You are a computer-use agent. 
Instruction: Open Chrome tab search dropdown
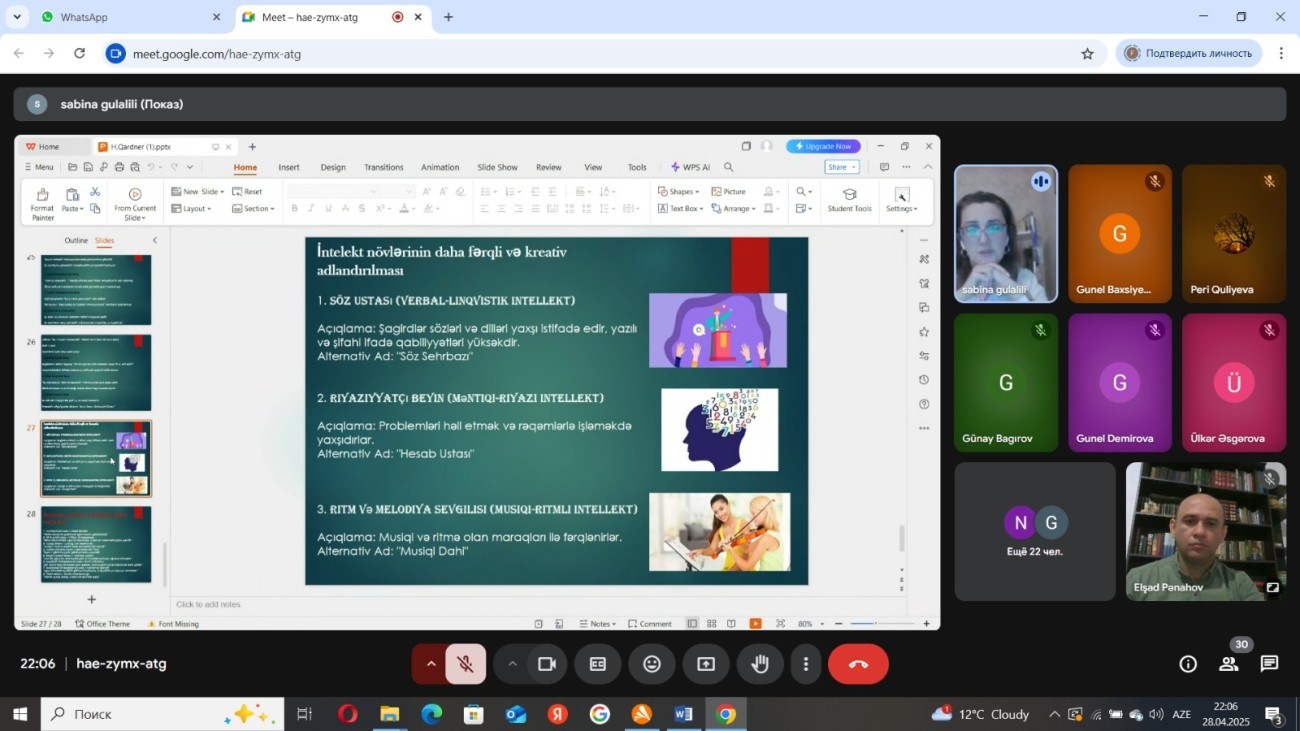(x=17, y=17)
